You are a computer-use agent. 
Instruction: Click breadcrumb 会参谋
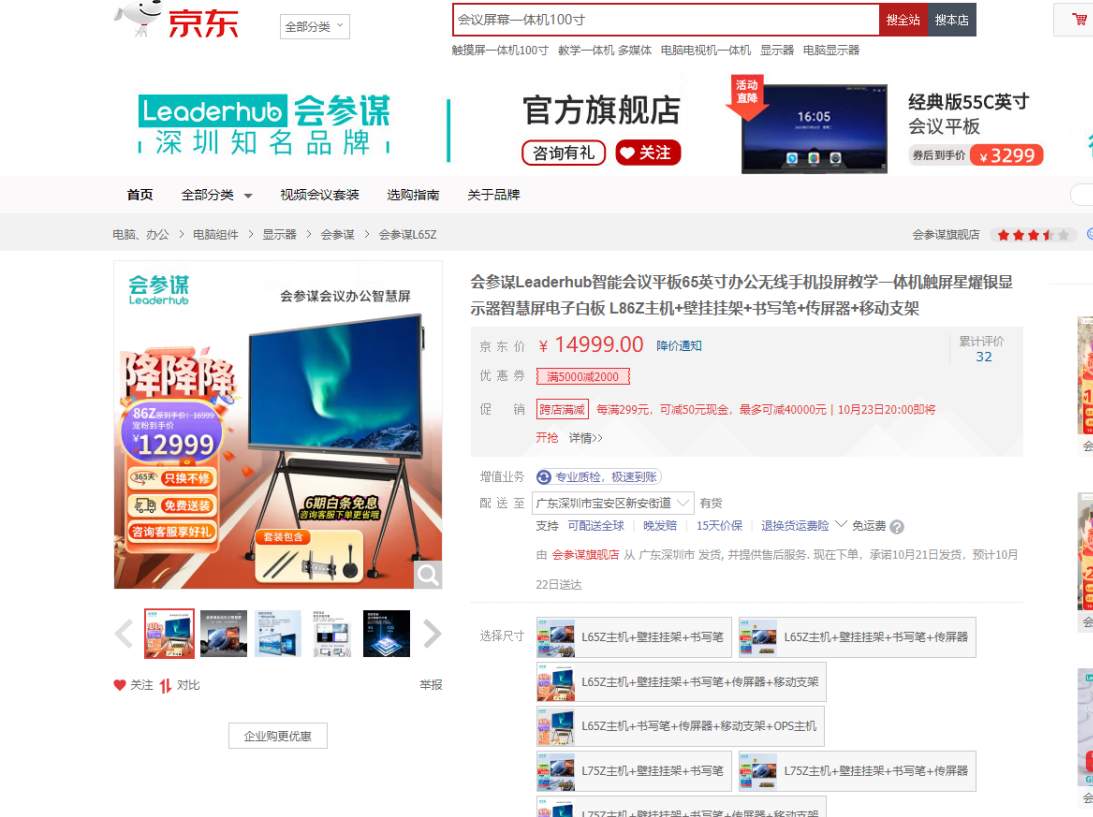pyautogui.click(x=337, y=235)
